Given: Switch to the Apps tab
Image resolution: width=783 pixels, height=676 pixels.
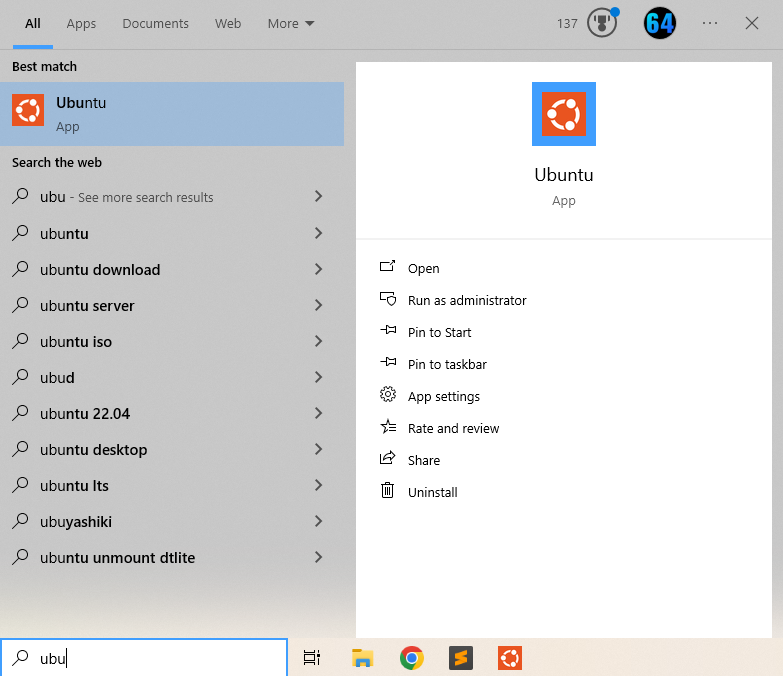Looking at the screenshot, I should click(81, 23).
